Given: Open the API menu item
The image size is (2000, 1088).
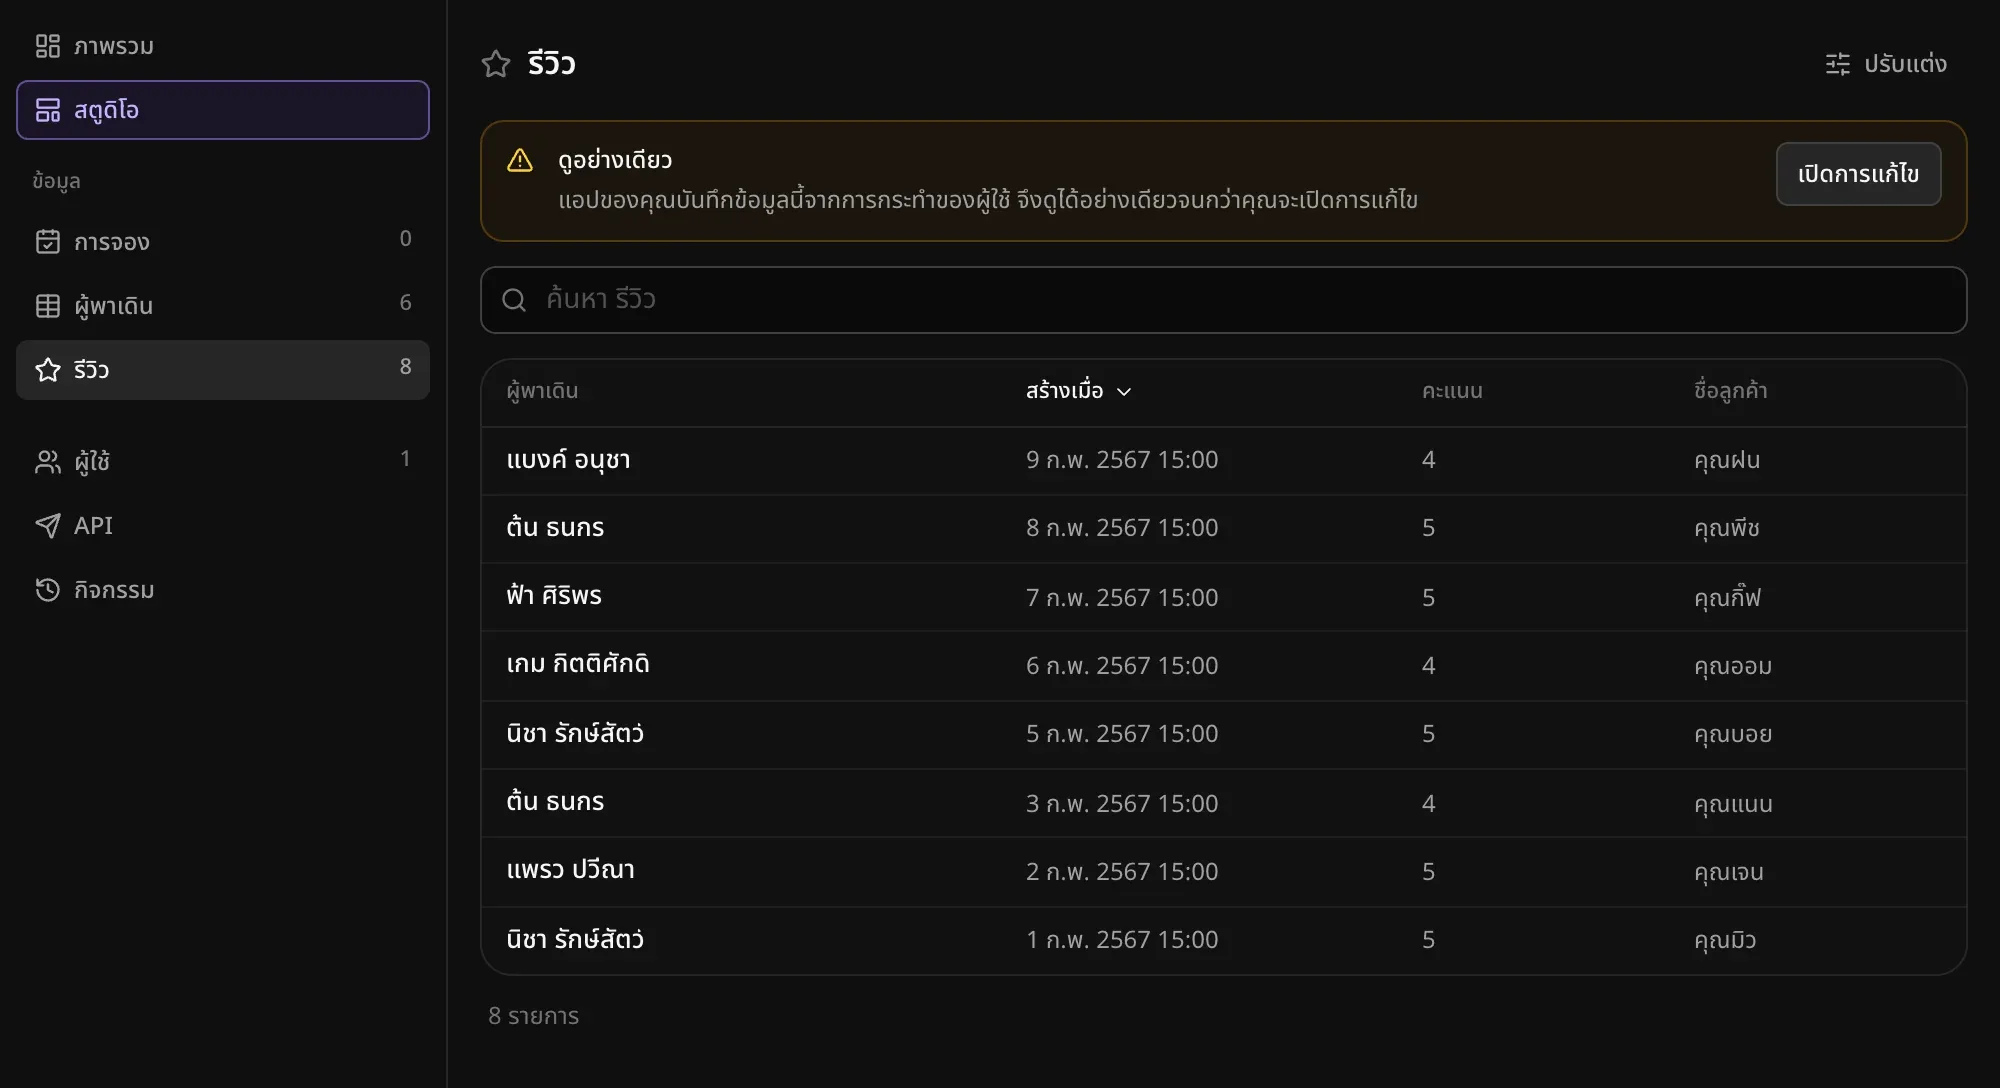Looking at the screenshot, I should [223, 526].
